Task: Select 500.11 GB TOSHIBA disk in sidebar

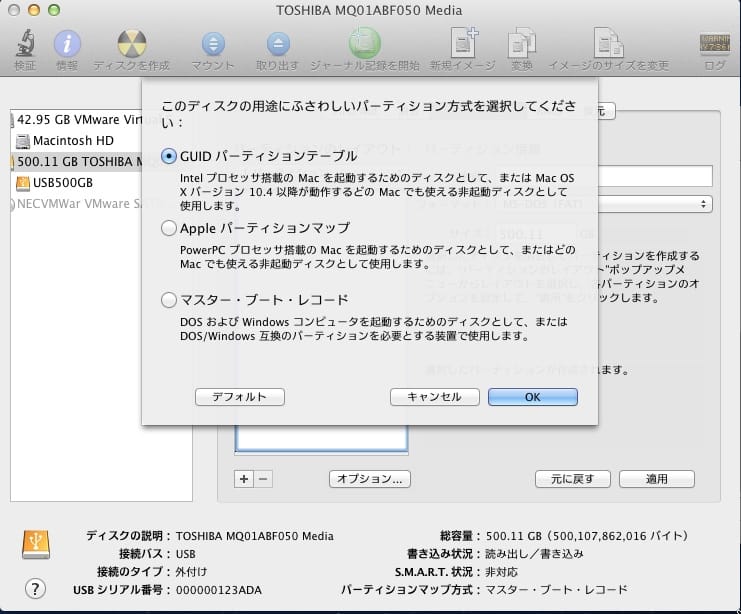Action: coord(76,162)
